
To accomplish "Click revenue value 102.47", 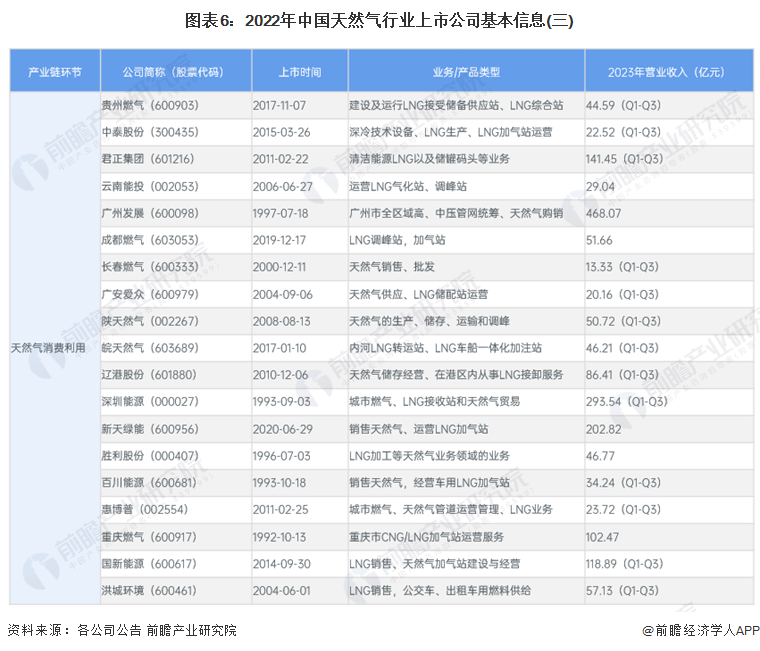I will 602,537.
